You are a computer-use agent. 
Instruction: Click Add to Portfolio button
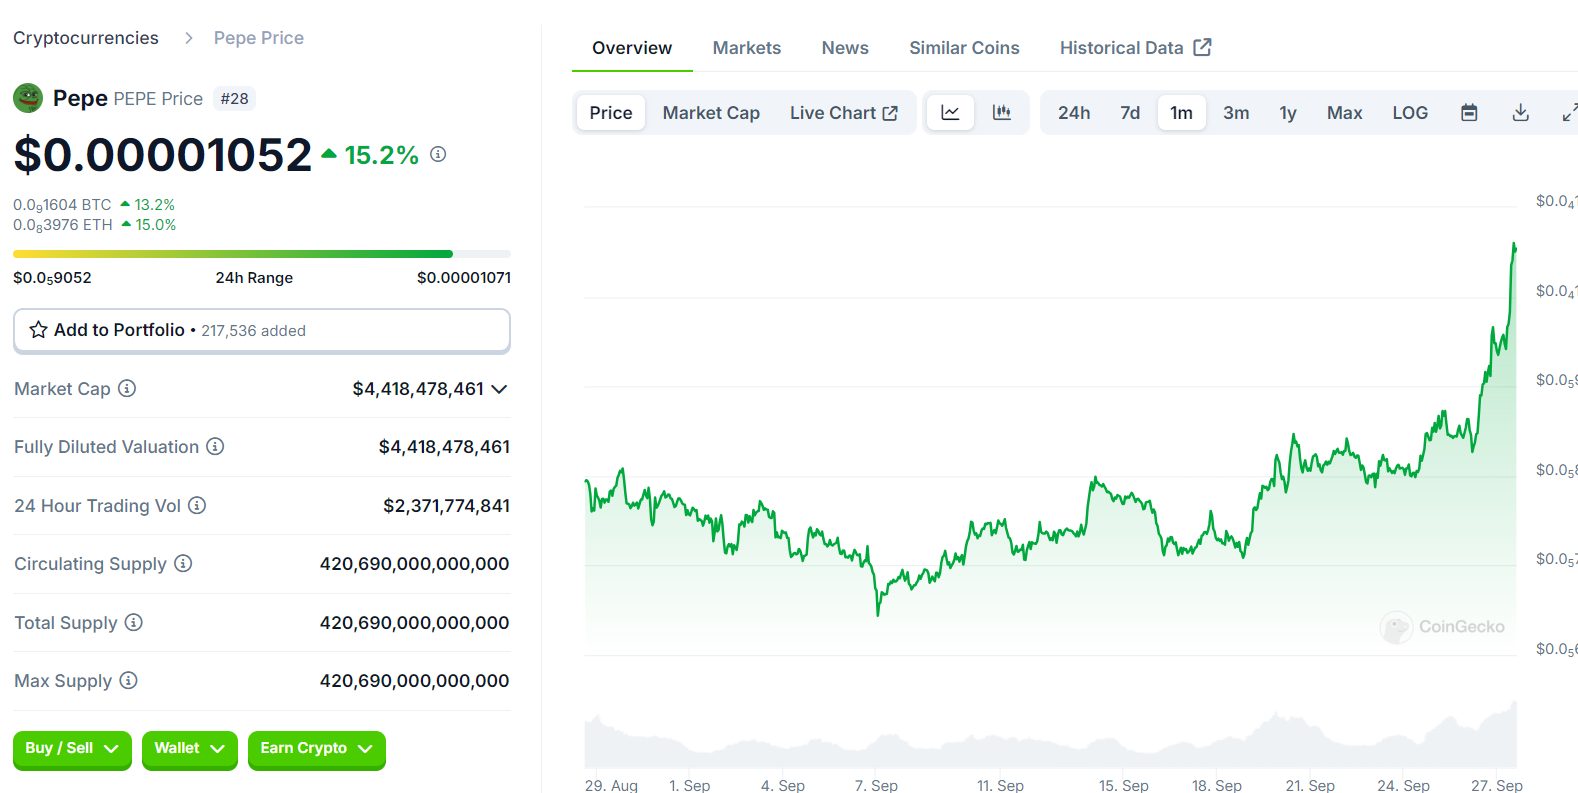[262, 330]
